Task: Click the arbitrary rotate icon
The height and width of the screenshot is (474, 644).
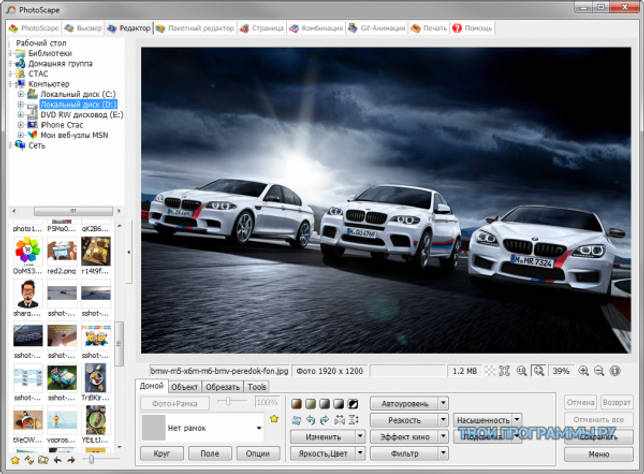Action: pos(296,420)
